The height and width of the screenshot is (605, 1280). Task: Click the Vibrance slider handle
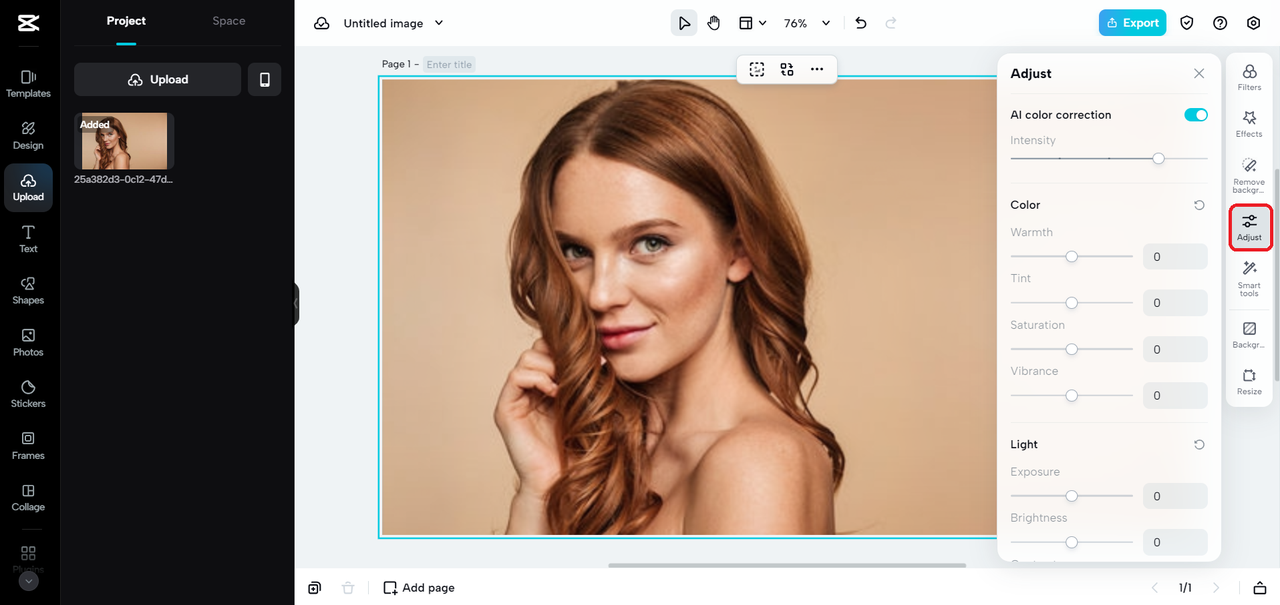tap(1071, 396)
